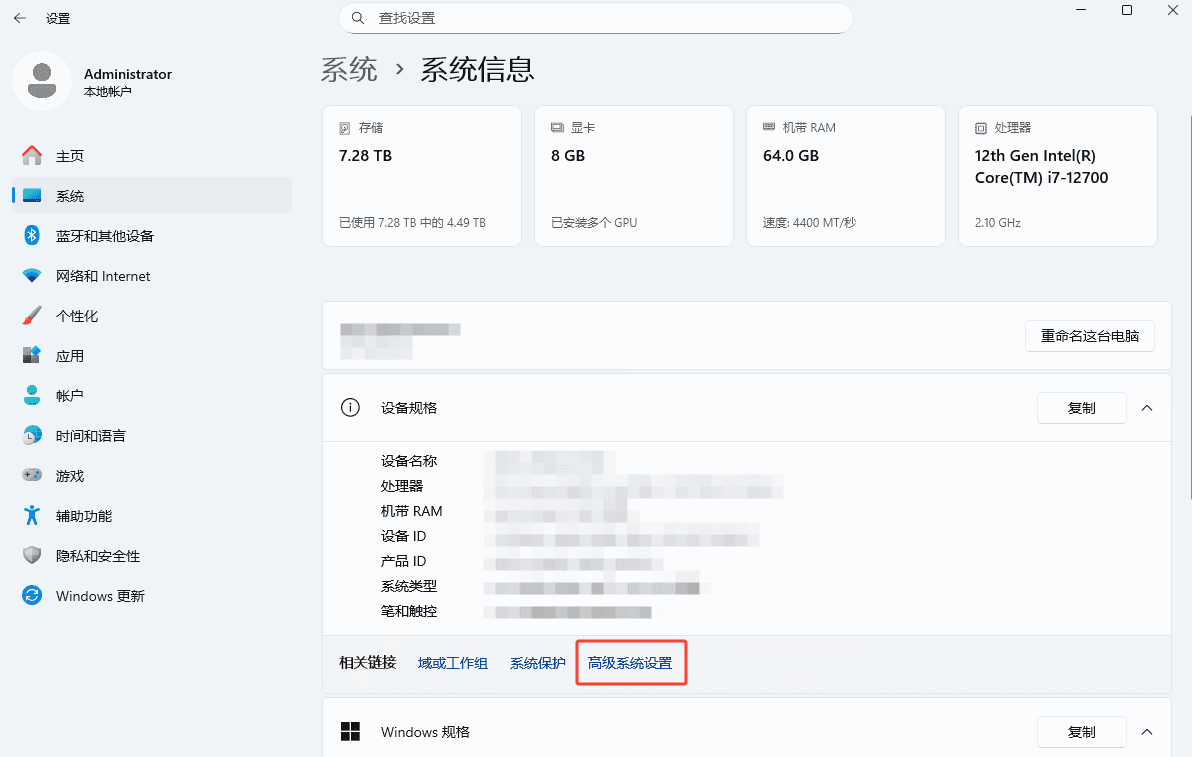1192x757 pixels.
Task: Click the 机带 RAM 64.0 GB card
Action: tap(846, 176)
